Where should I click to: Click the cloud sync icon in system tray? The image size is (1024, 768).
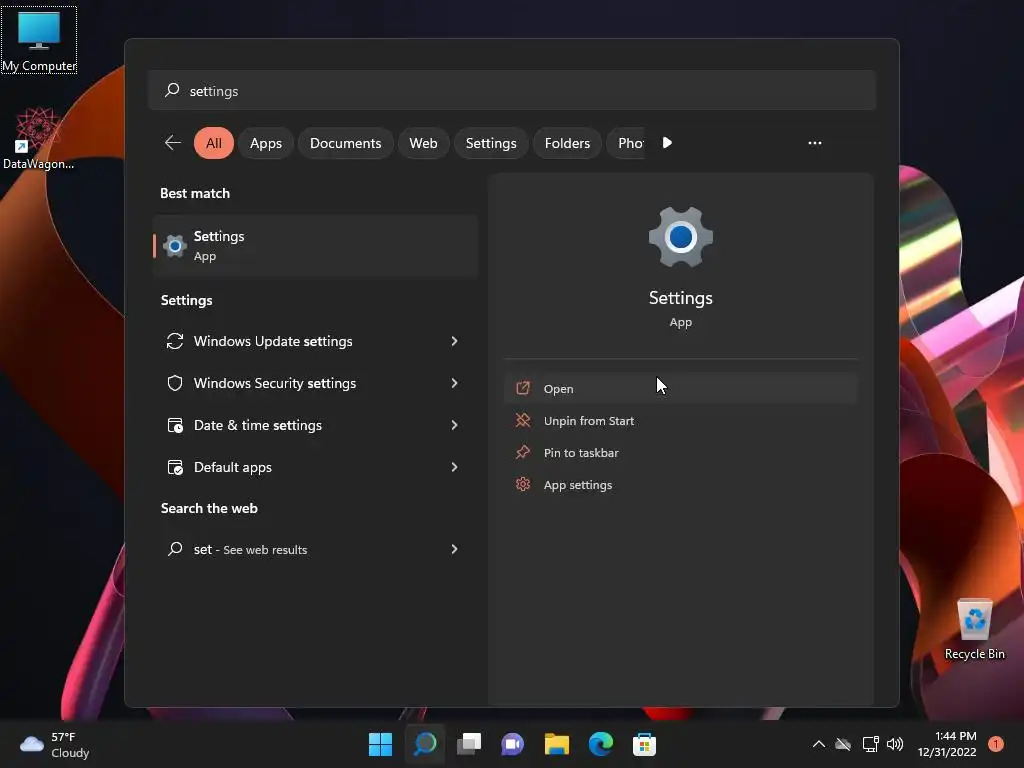(x=843, y=744)
